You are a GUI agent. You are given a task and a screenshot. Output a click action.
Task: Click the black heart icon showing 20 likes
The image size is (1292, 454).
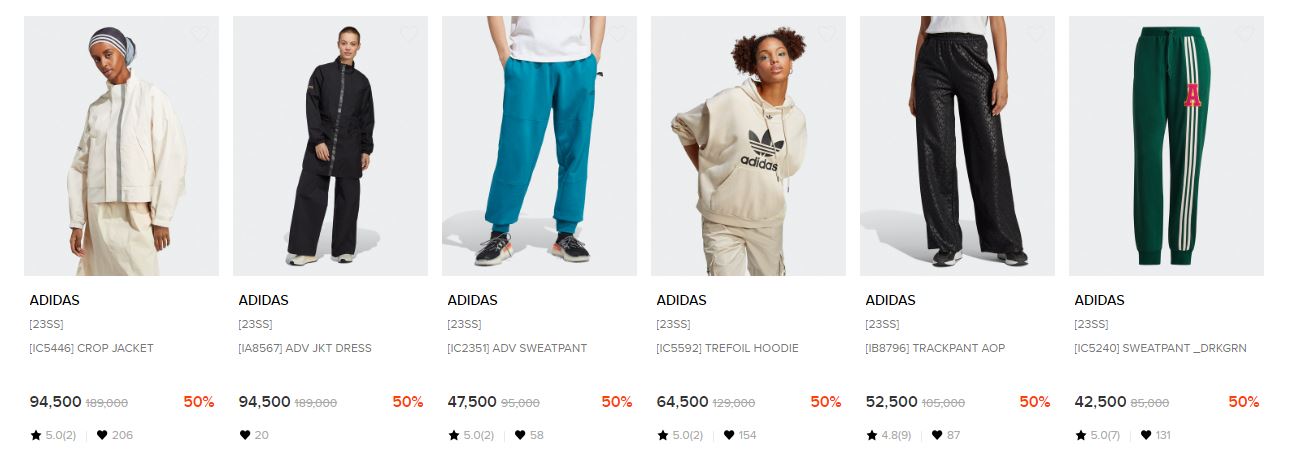[245, 435]
